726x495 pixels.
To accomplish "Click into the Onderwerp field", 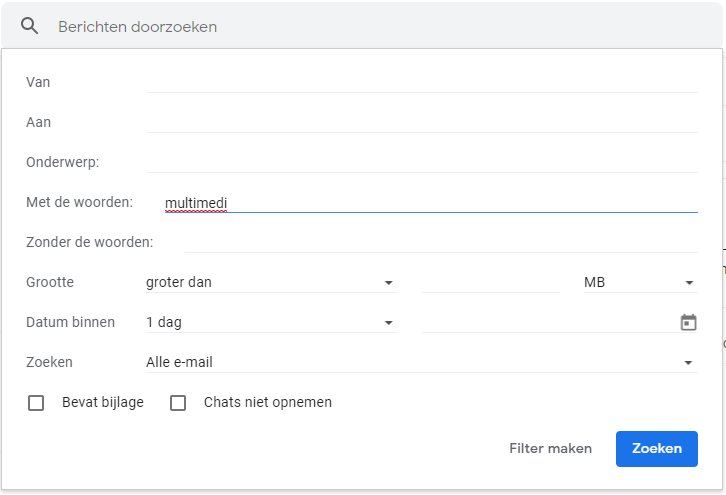I will click(422, 163).
